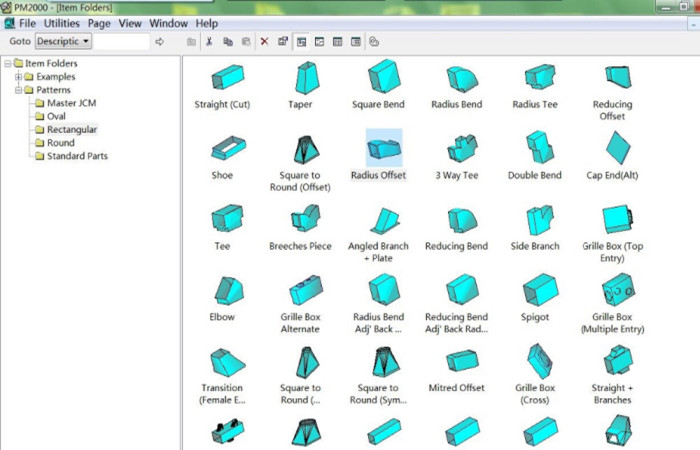Select Grille Box (Top Entry) pattern
700x450 pixels.
[x=612, y=234]
